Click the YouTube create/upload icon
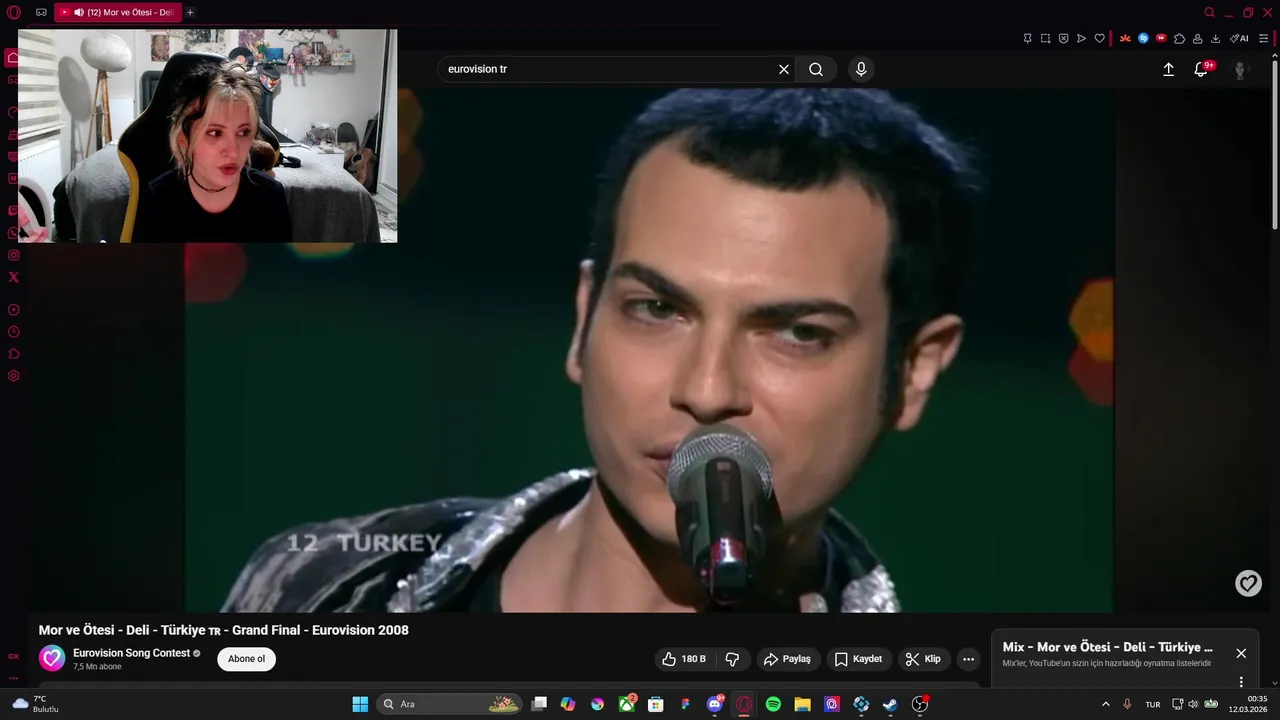 click(1168, 69)
